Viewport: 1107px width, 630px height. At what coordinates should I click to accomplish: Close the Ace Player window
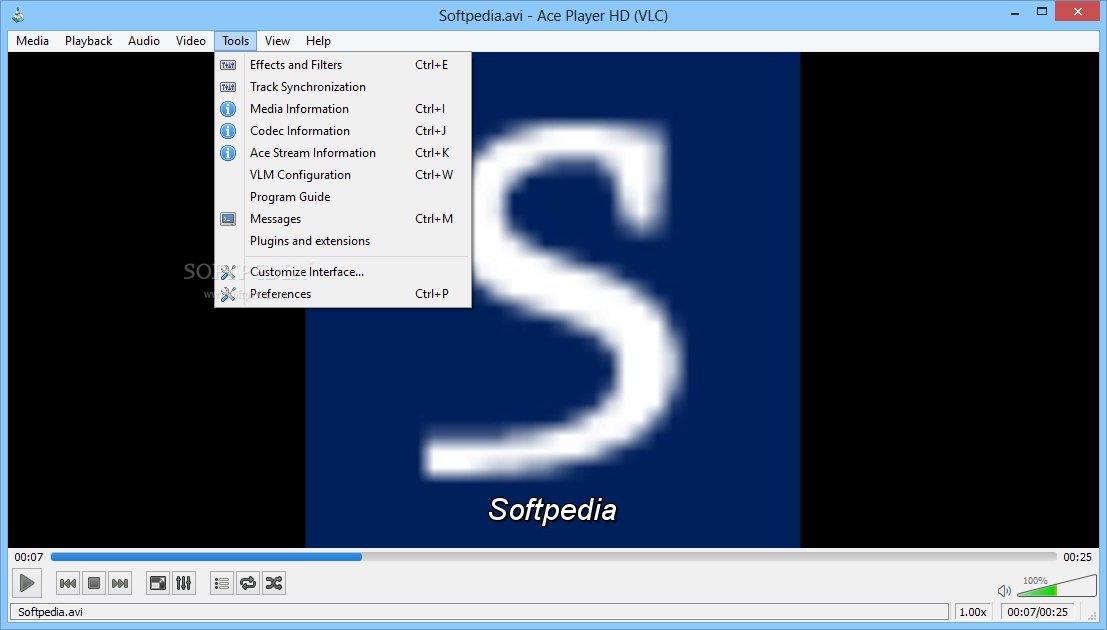[1078, 11]
